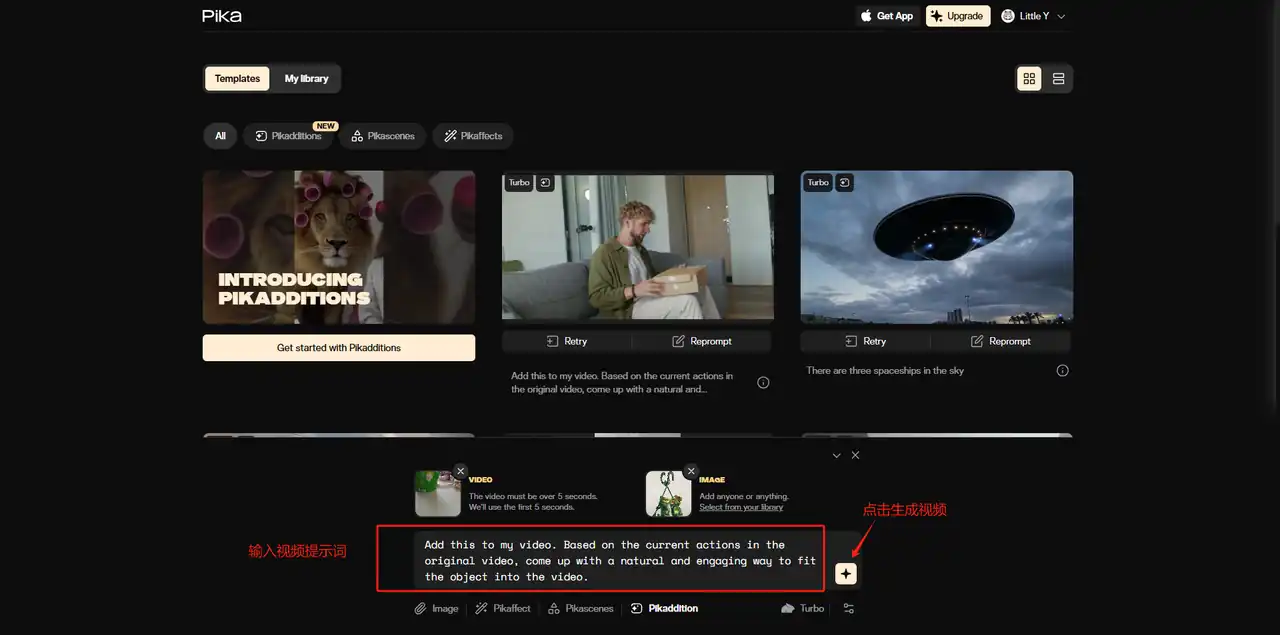Retry the man with box video

pos(568,341)
